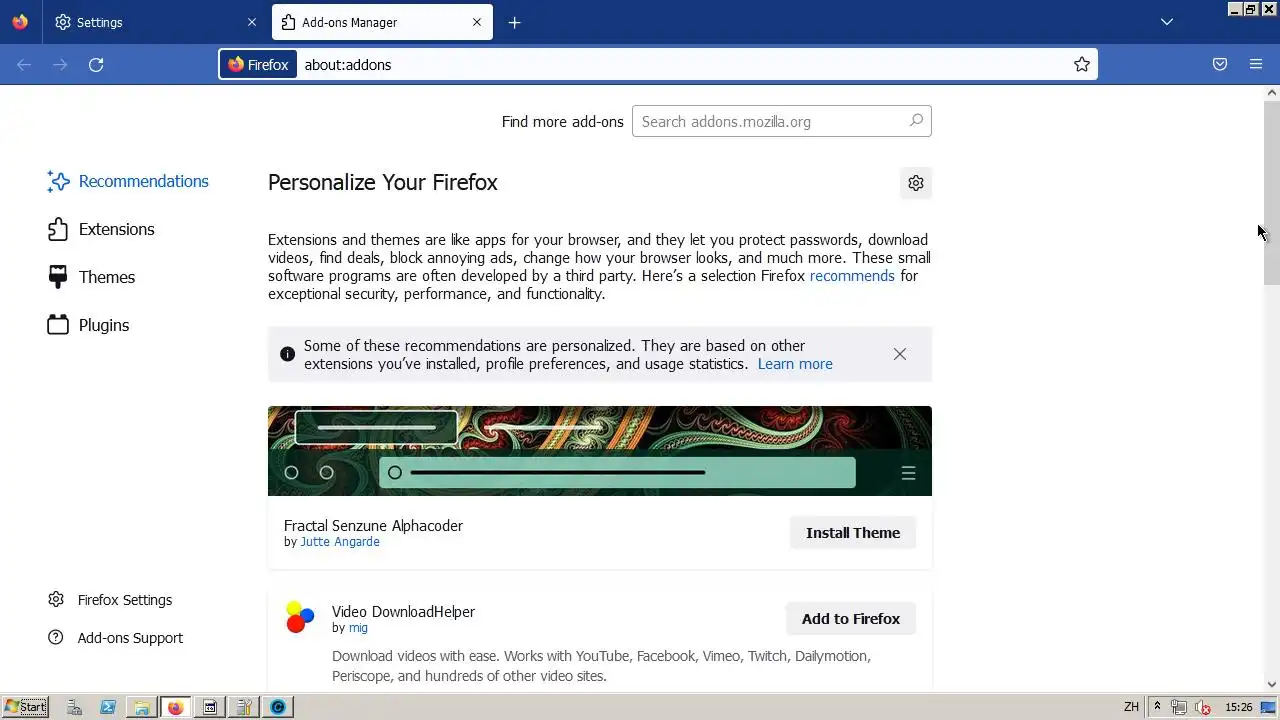This screenshot has width=1280, height=720.
Task: Click 'Video DownloadHelper' extension name
Action: (x=403, y=612)
